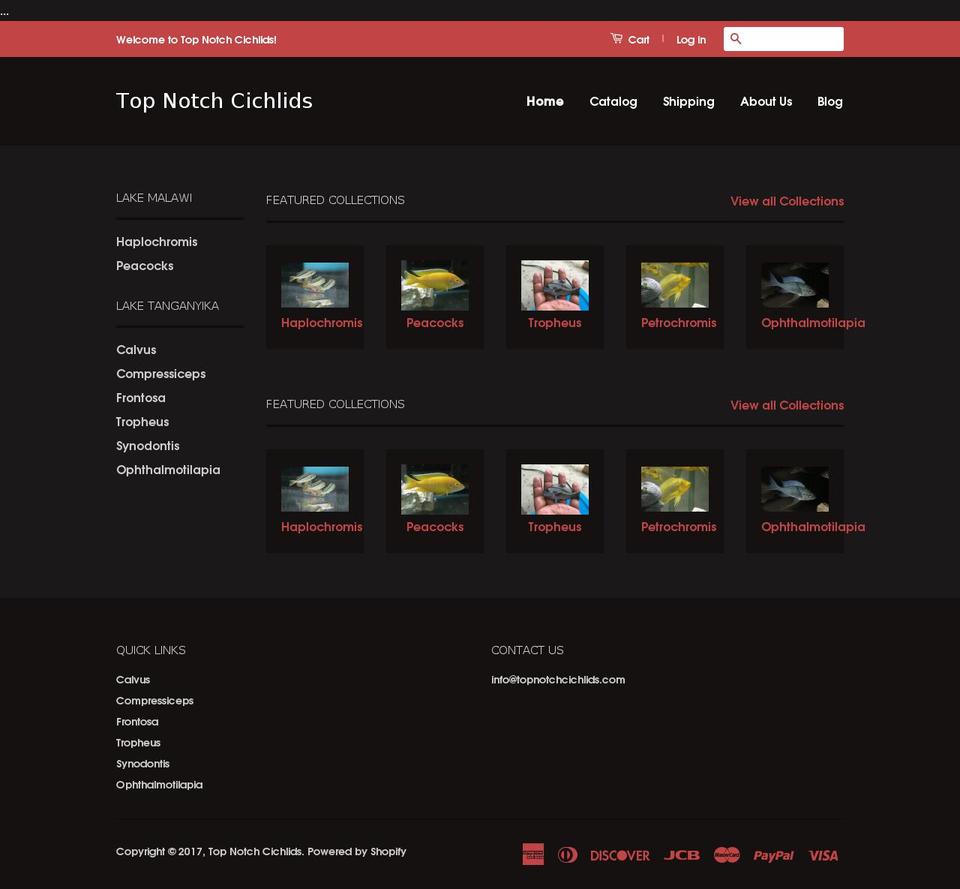Click the American Express payment icon
Screen dimensions: 960x889
pyautogui.click(x=533, y=854)
